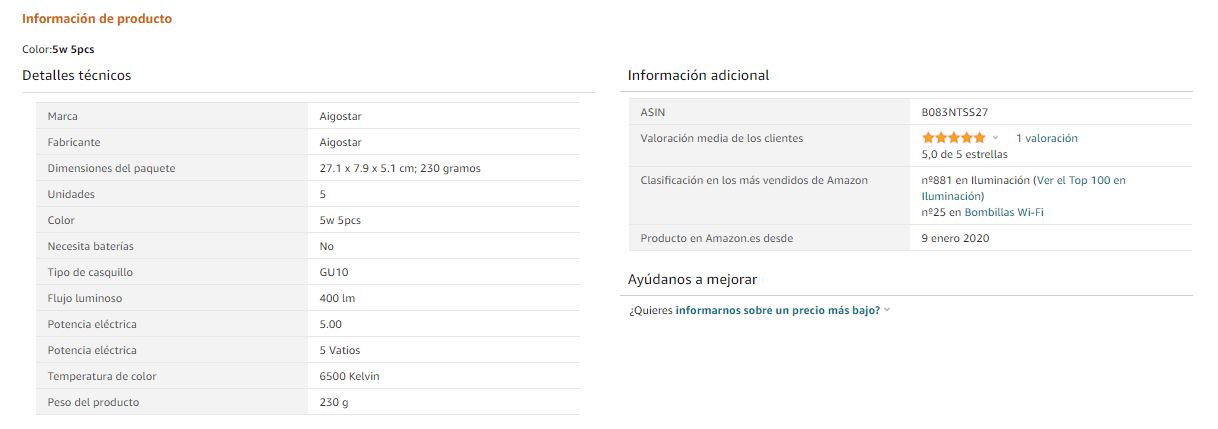Expand the lower price feedback chevron
The image size is (1218, 429).
[x=887, y=310]
